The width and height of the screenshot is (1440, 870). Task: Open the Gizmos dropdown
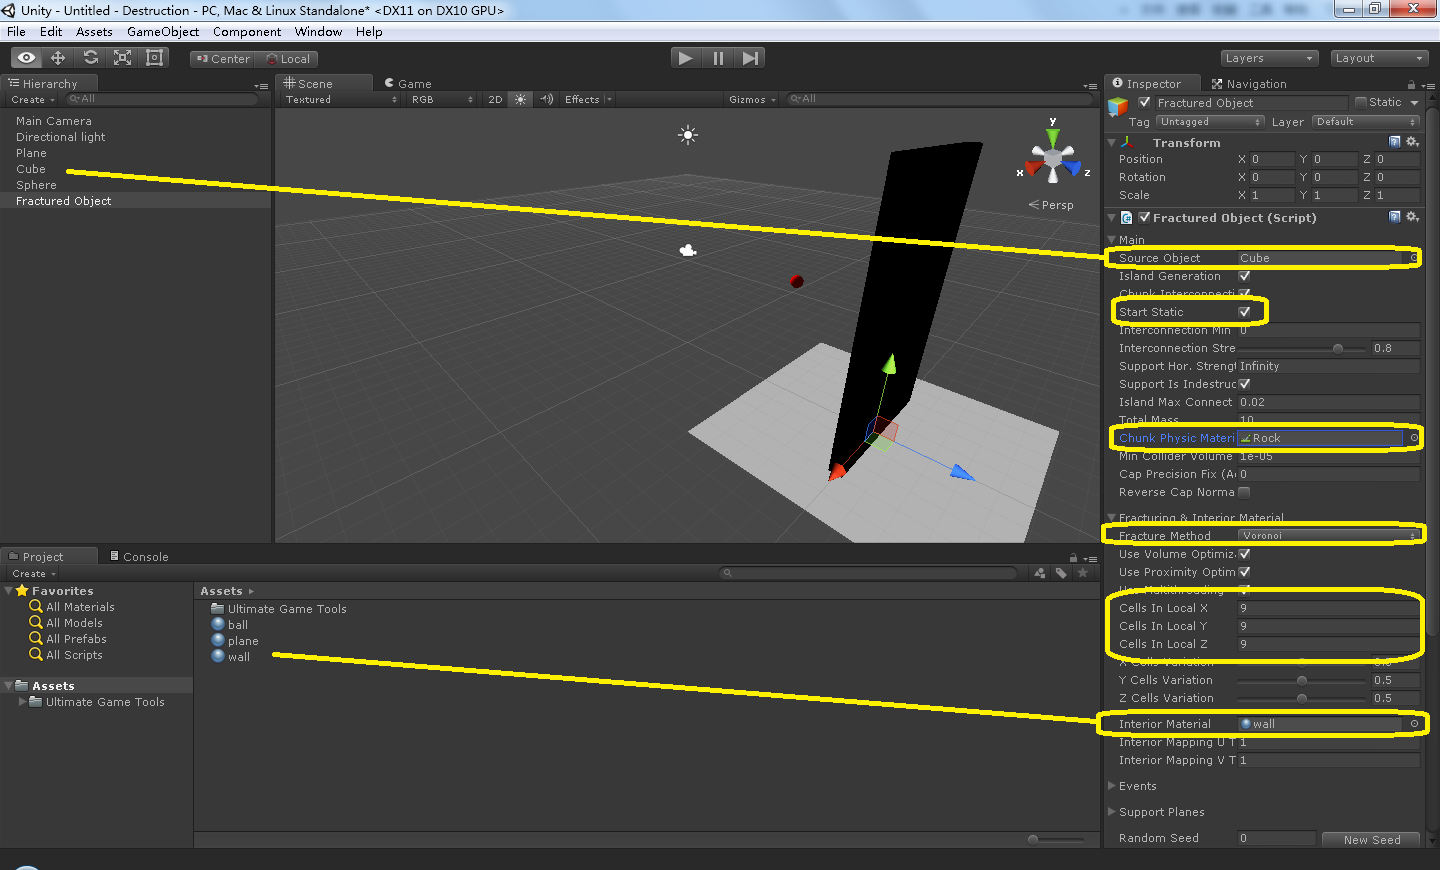click(x=752, y=99)
